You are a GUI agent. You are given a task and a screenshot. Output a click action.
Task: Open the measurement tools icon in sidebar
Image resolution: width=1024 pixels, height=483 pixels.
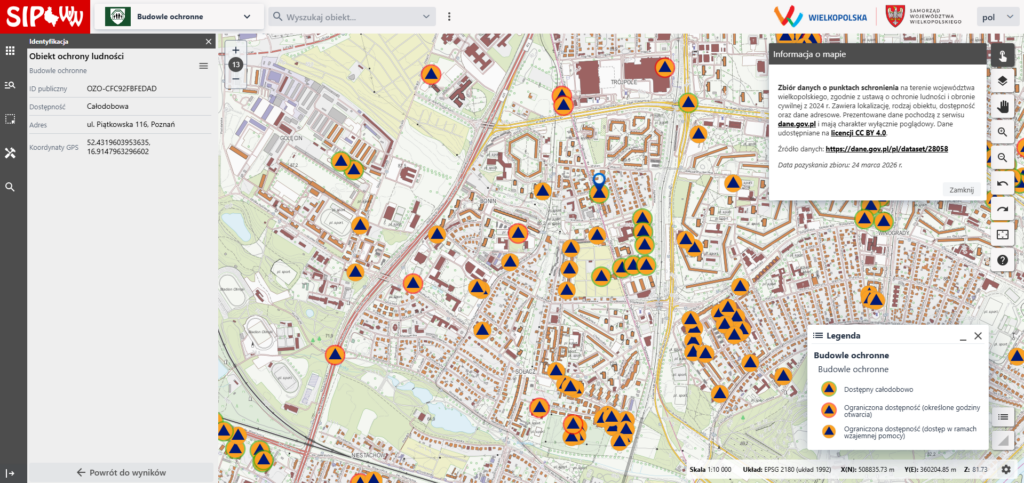tap(10, 153)
